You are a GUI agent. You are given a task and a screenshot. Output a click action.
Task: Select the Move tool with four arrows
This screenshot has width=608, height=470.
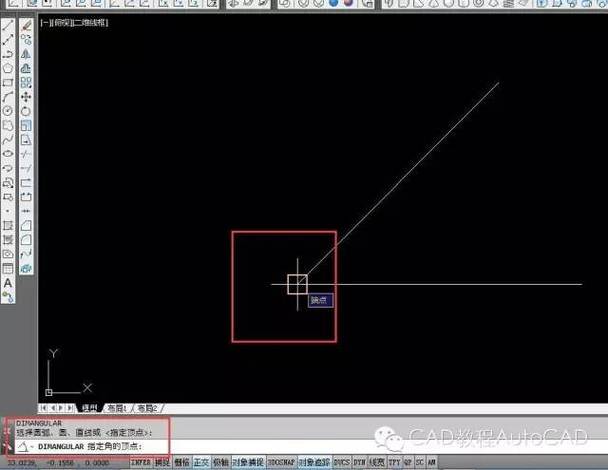[26, 97]
